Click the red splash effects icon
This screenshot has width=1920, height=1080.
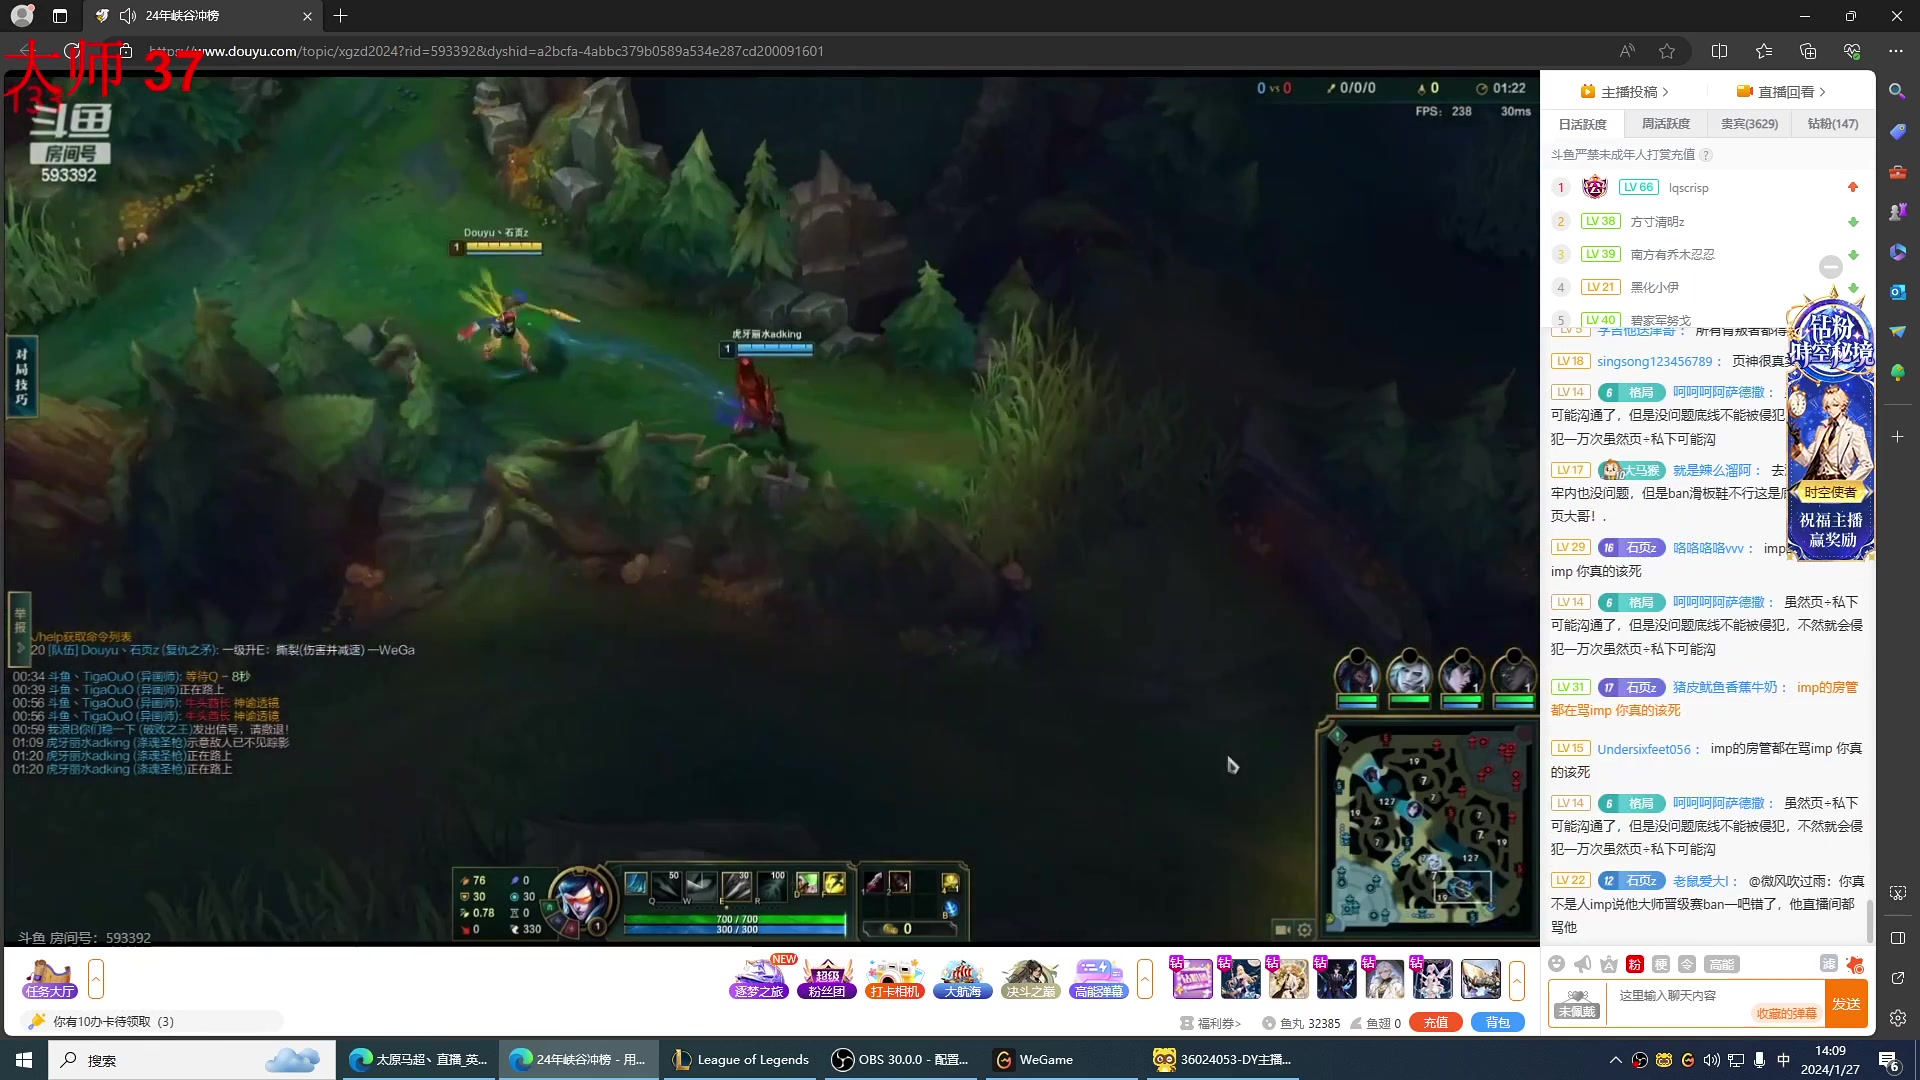click(x=1855, y=964)
